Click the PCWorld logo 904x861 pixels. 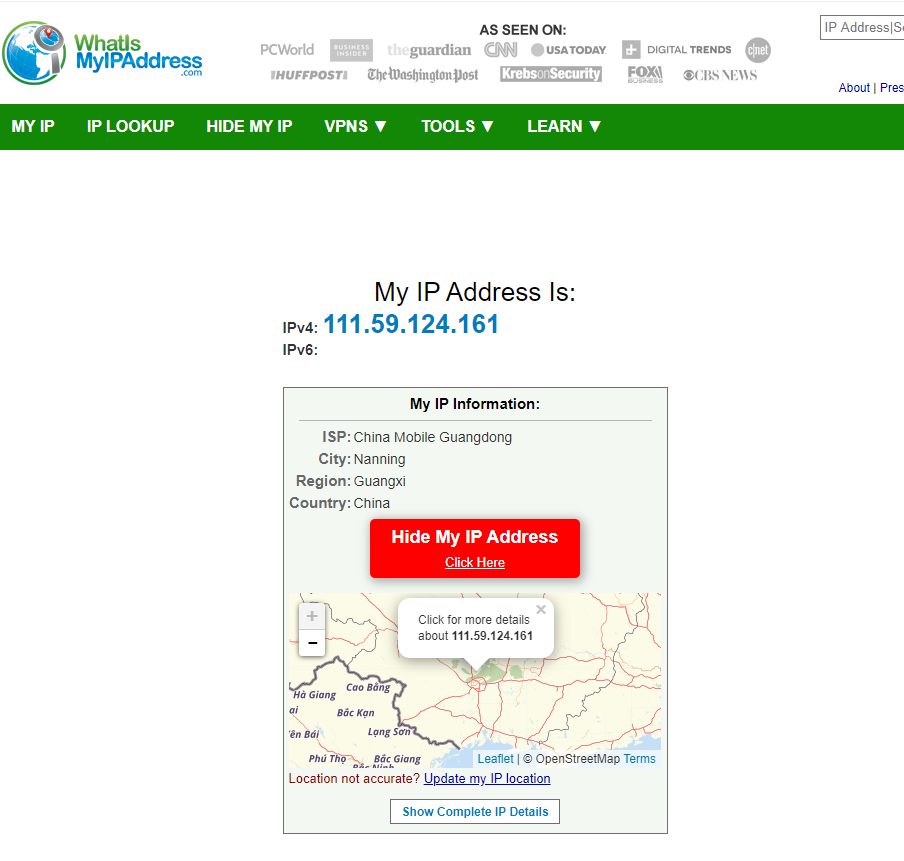click(x=287, y=50)
